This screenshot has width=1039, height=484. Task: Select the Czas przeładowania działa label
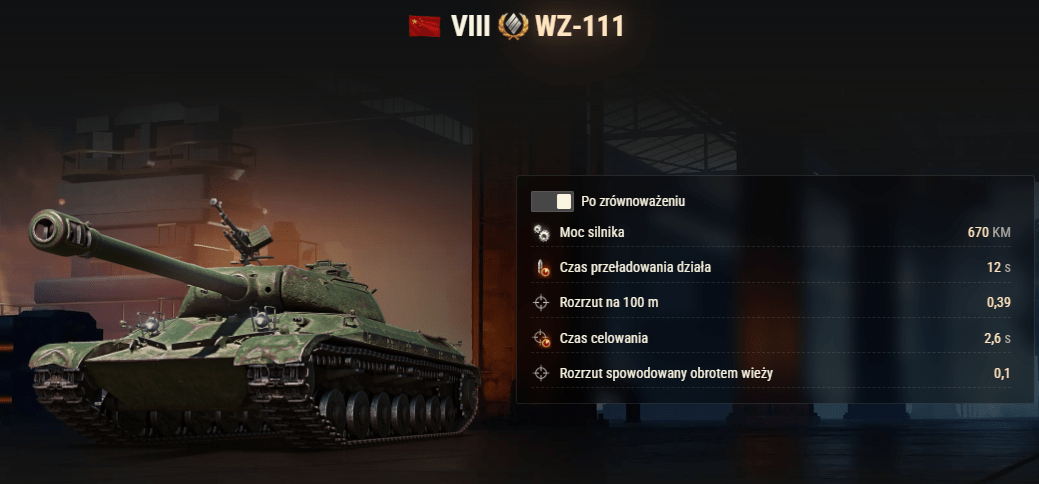[635, 268]
